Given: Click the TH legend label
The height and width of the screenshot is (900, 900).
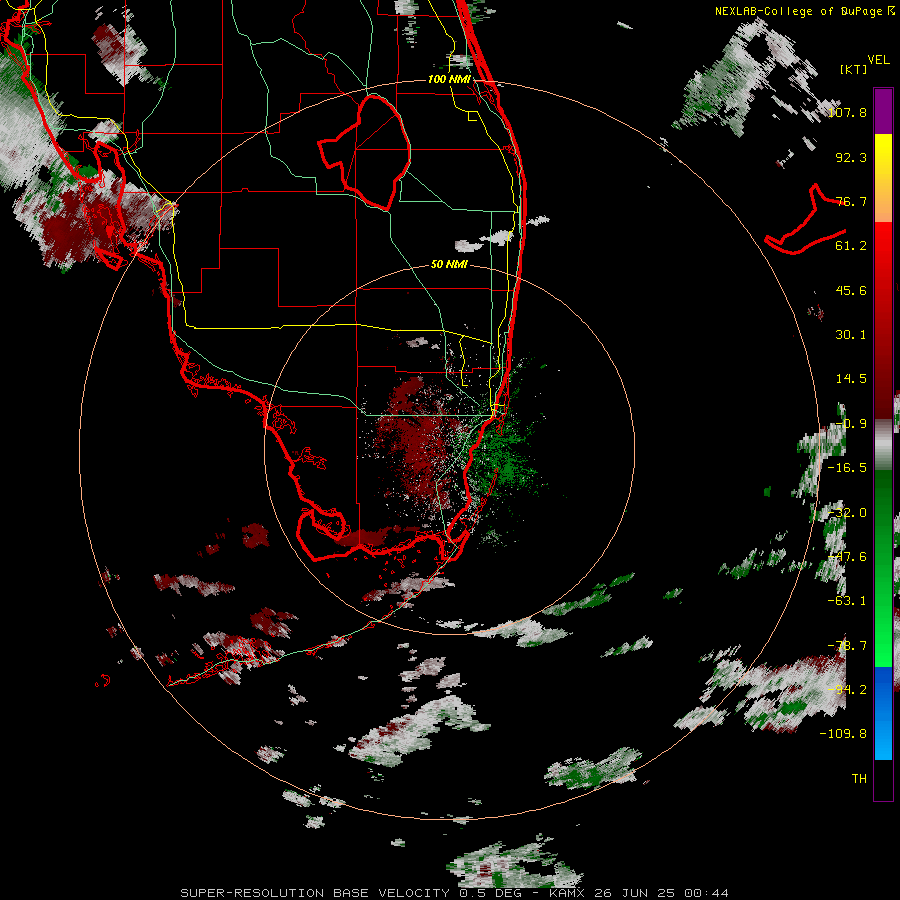Looking at the screenshot, I should click(859, 779).
